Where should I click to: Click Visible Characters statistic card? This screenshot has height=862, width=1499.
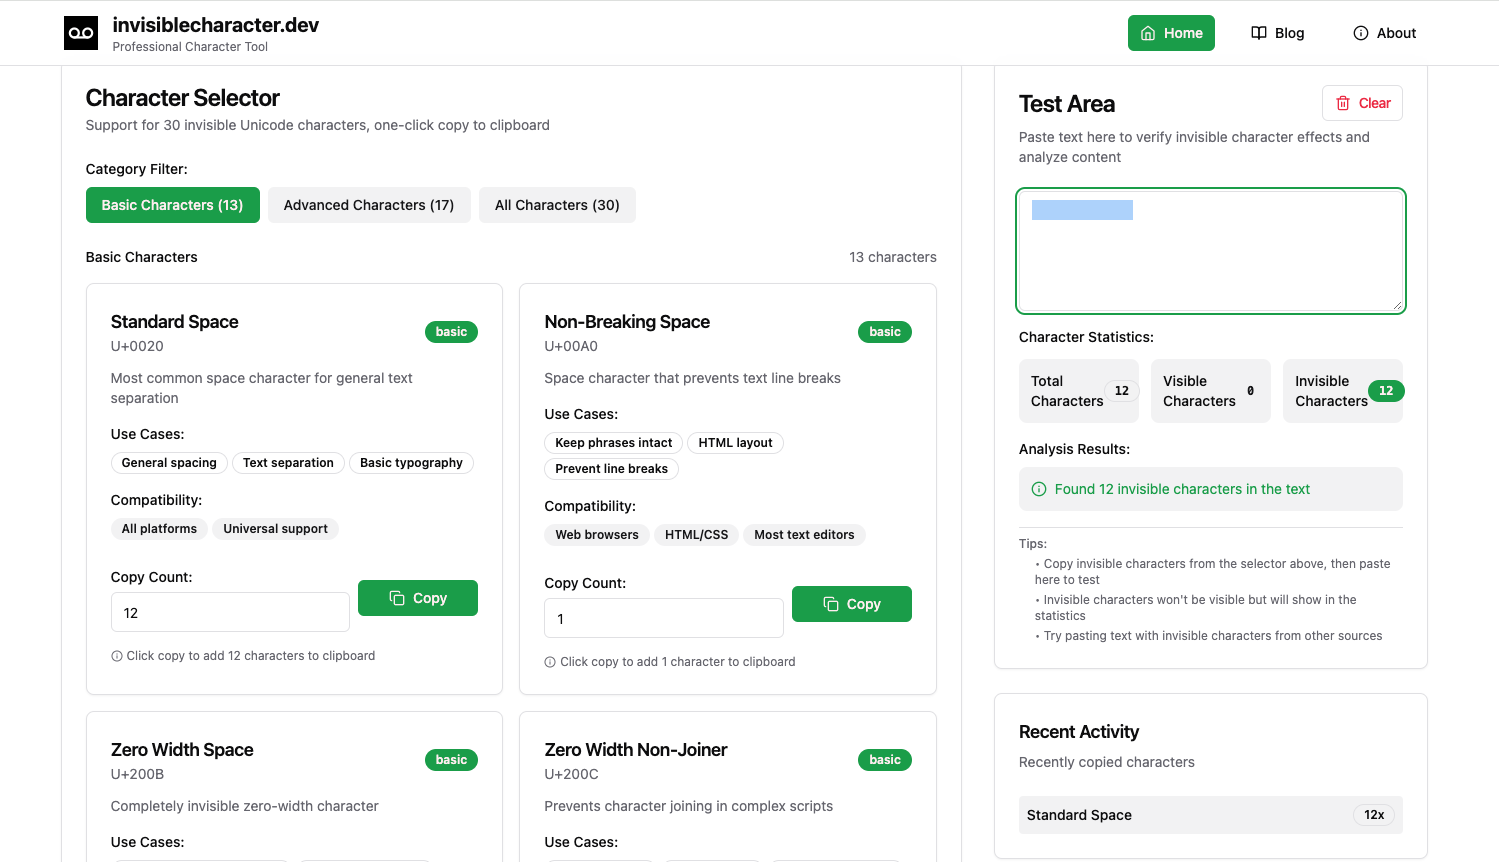point(1211,391)
